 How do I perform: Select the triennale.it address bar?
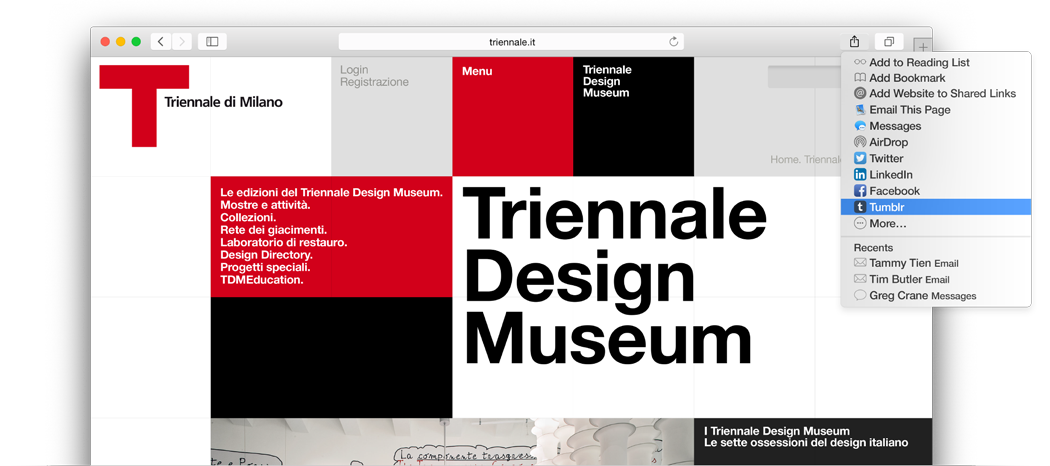click(511, 42)
